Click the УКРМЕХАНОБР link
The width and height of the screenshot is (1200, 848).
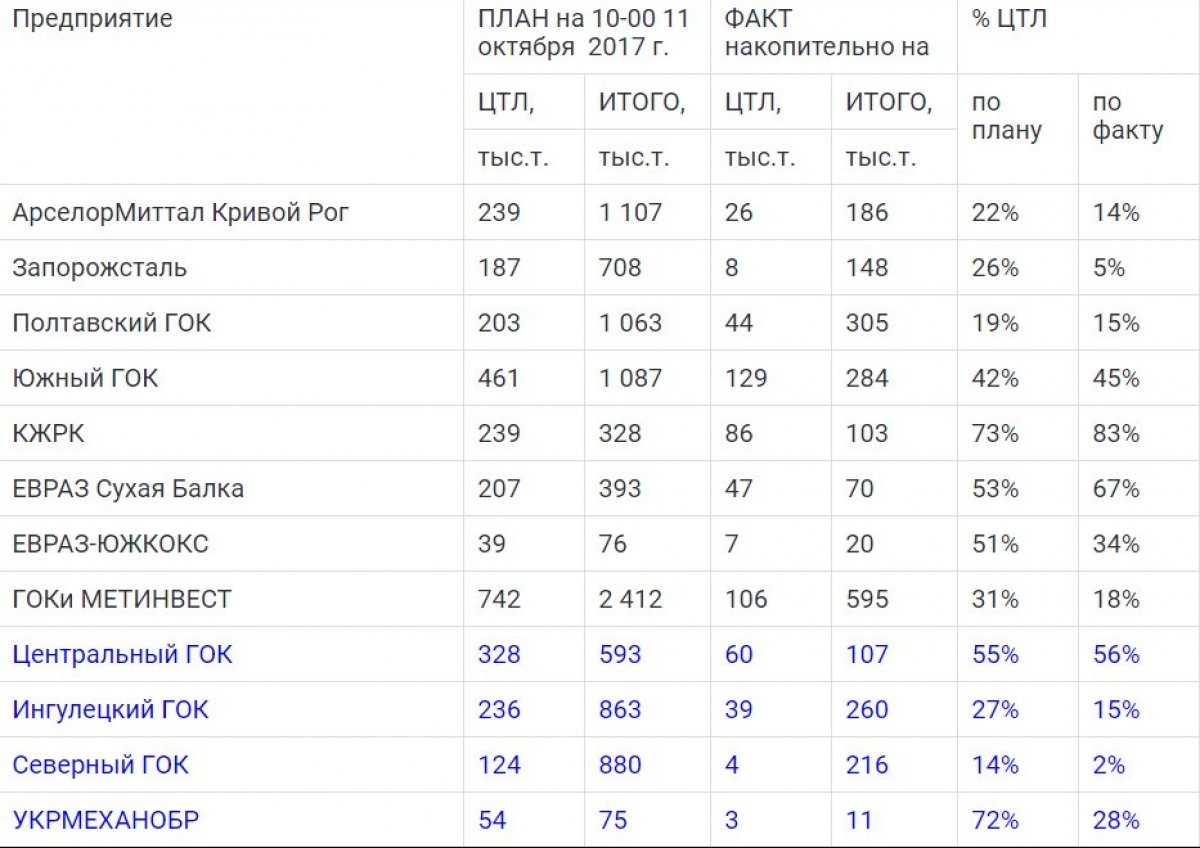(x=106, y=820)
